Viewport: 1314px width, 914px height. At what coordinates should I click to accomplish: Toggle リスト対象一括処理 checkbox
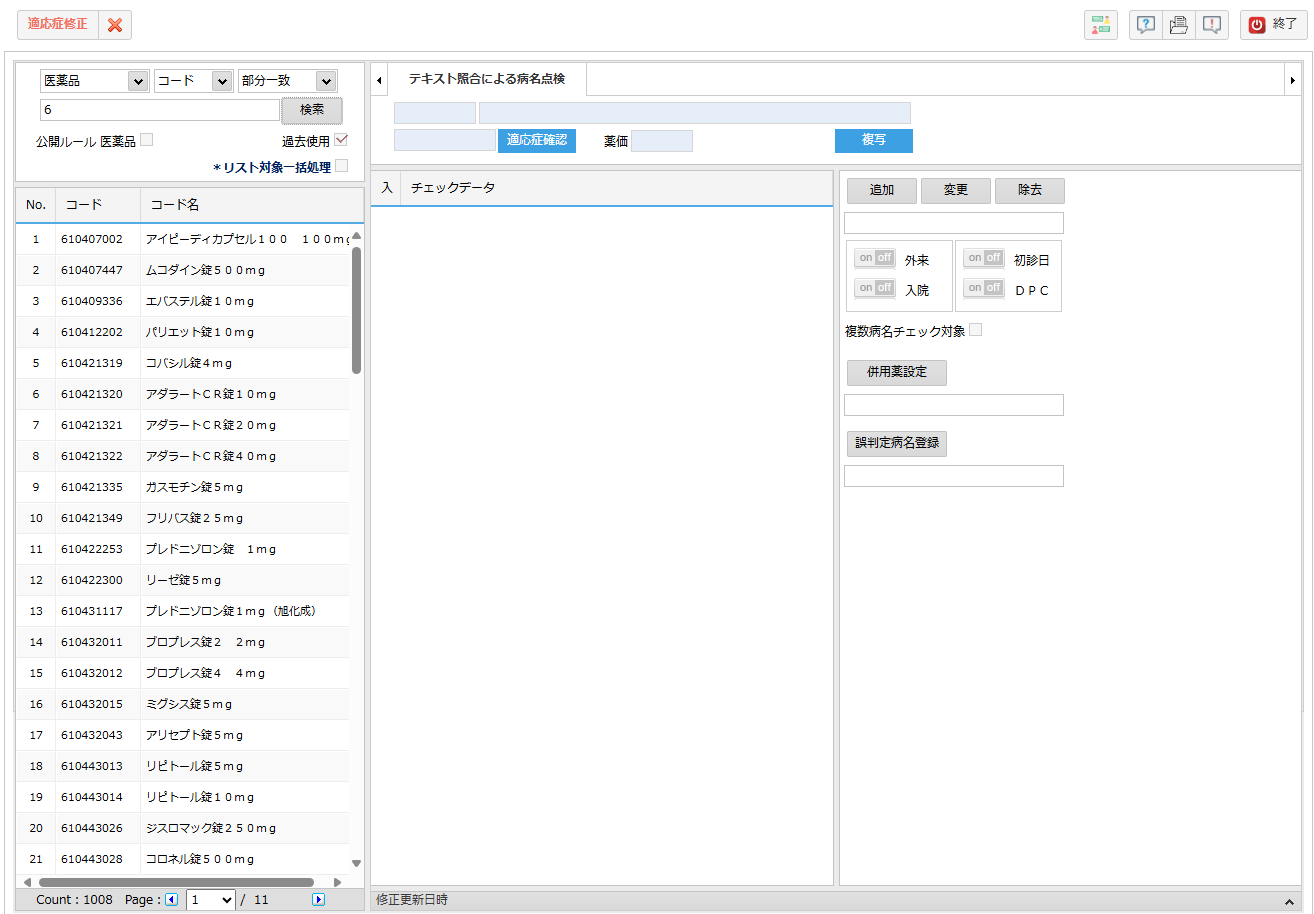[341, 166]
